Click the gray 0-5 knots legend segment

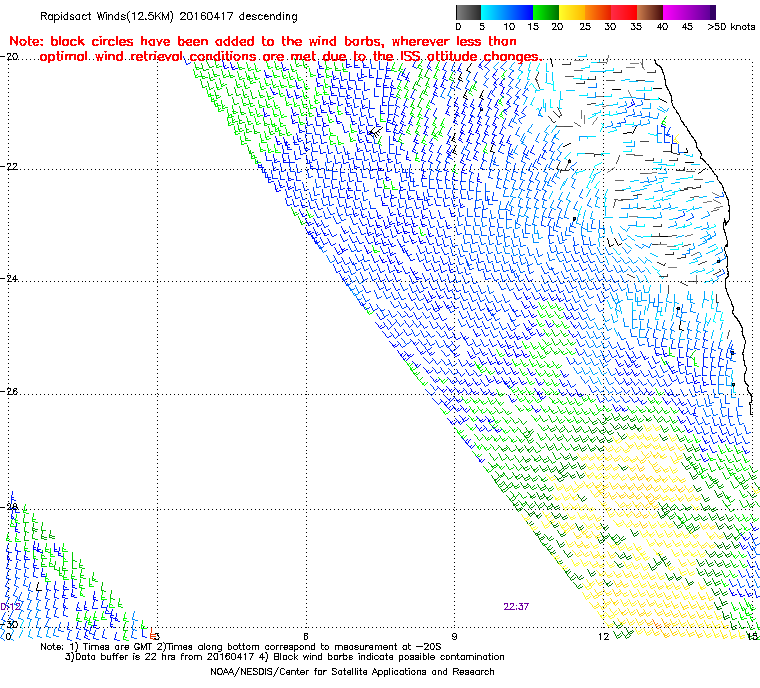[x=469, y=12]
